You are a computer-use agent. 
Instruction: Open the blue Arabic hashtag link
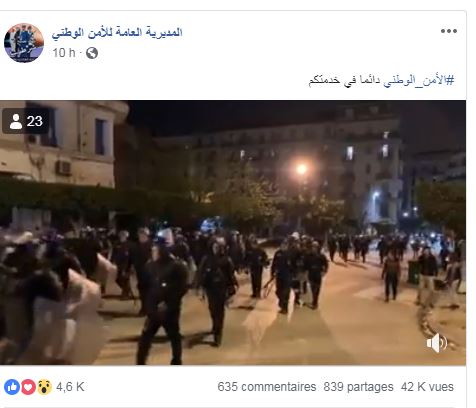(419, 80)
